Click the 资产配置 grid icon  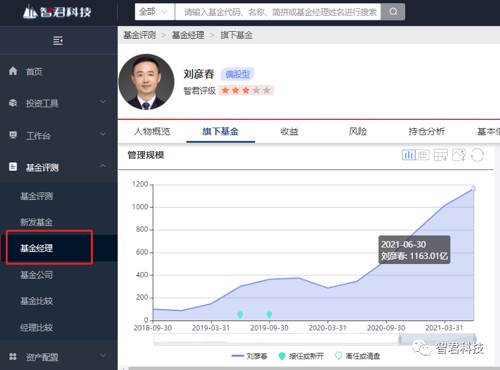click(13, 356)
